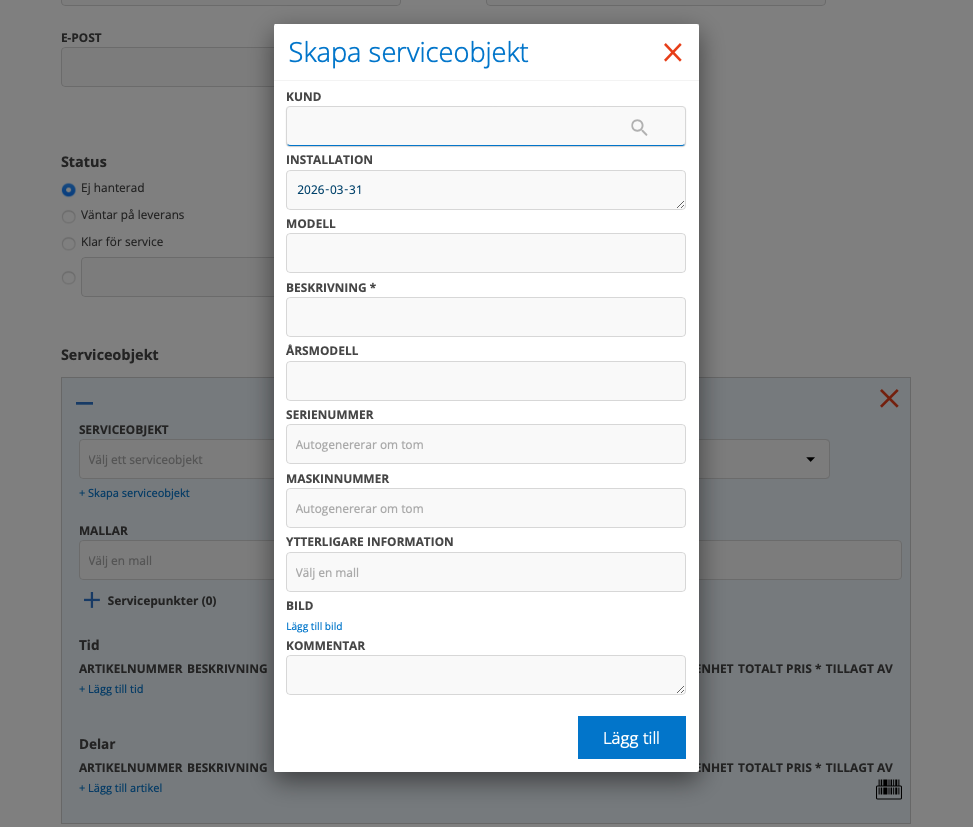Click the search icon in Kund field

(x=639, y=127)
